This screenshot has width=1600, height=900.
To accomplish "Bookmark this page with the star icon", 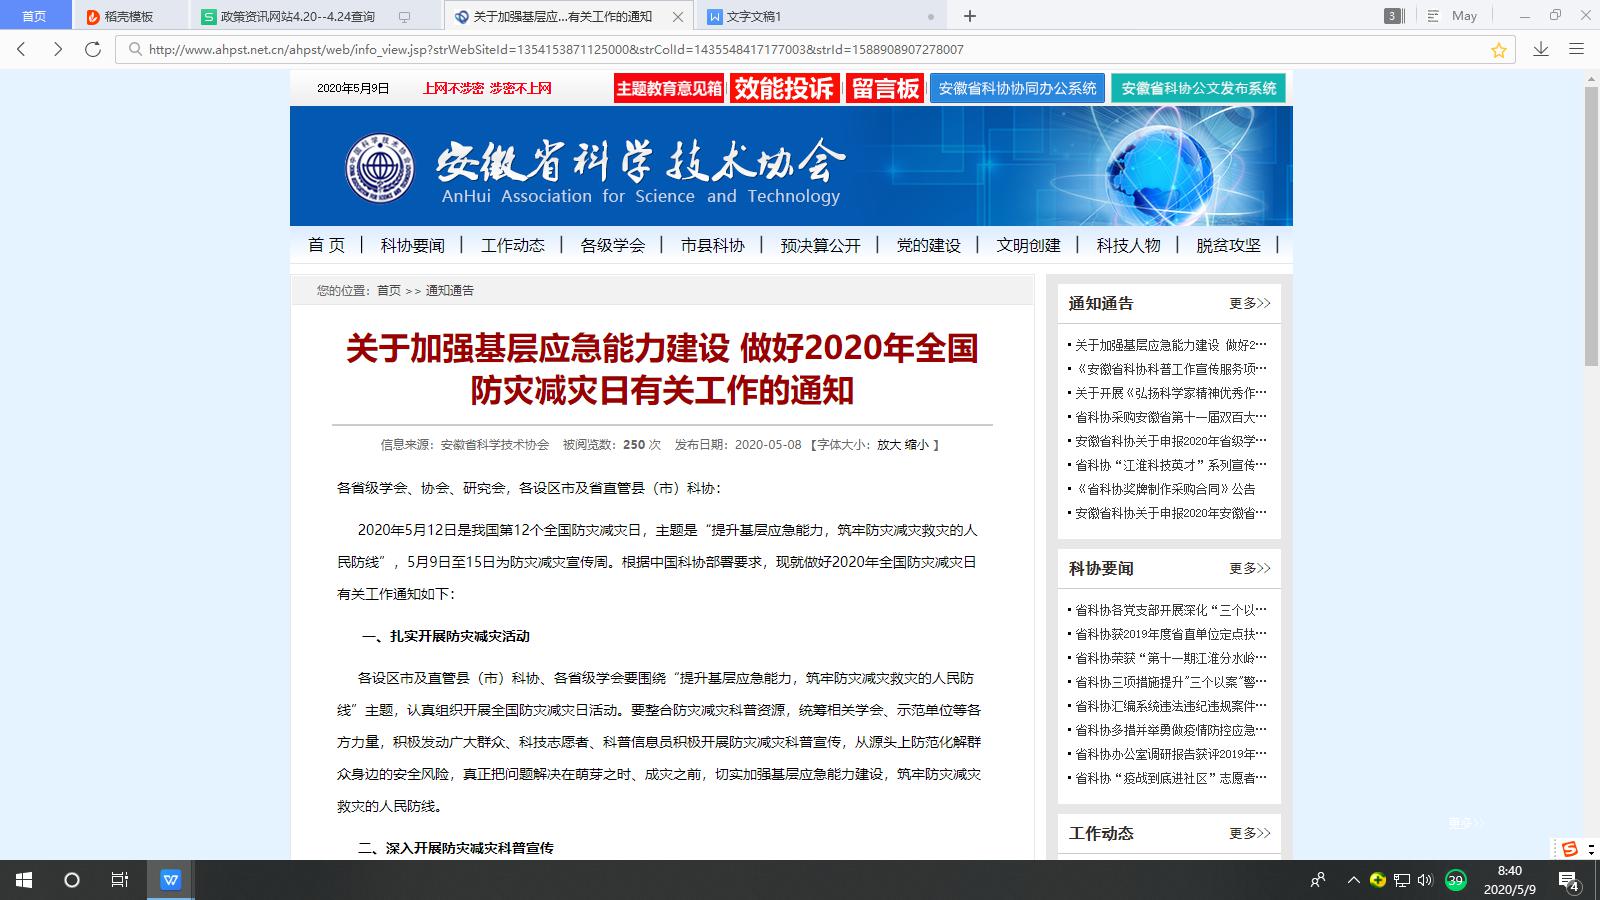I will (x=1498, y=50).
